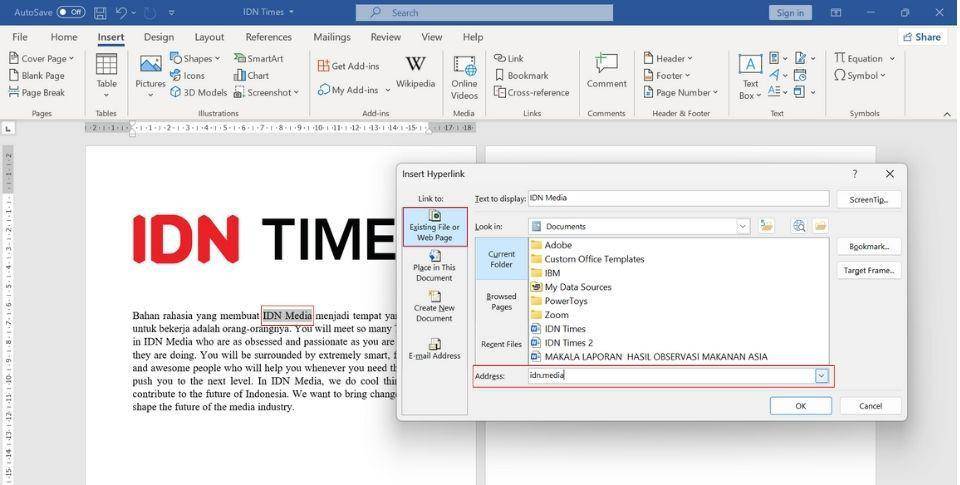Image resolution: width=960 pixels, height=485 pixels.
Task: Click the Wikipedia add-in icon
Action: tap(415, 73)
